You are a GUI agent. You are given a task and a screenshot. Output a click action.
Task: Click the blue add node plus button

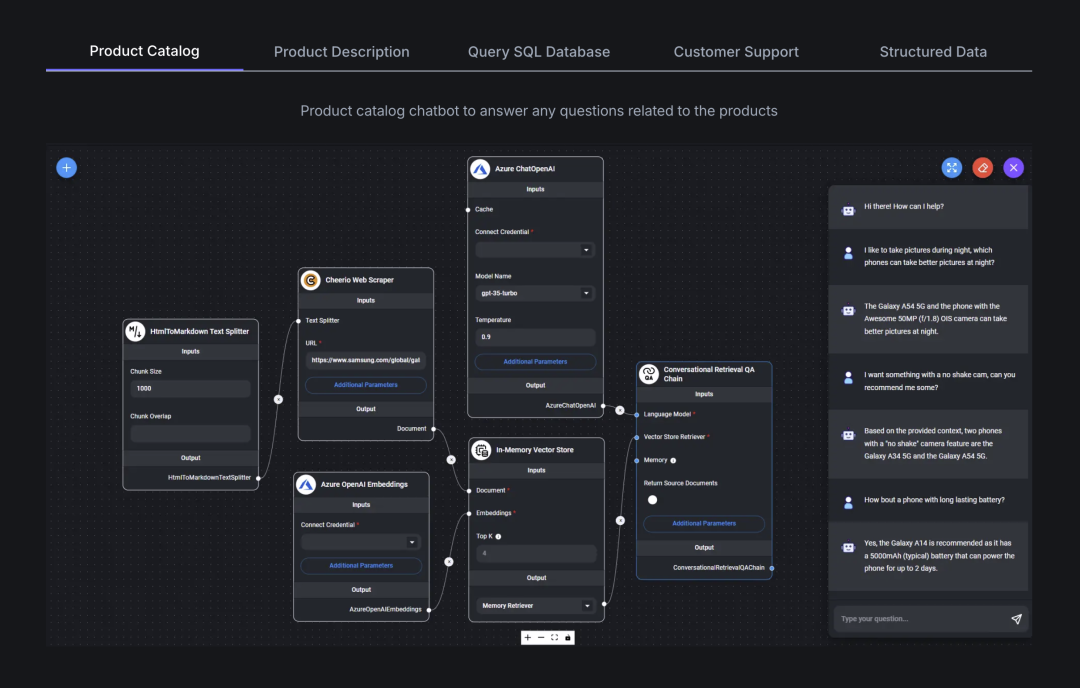tap(66, 167)
